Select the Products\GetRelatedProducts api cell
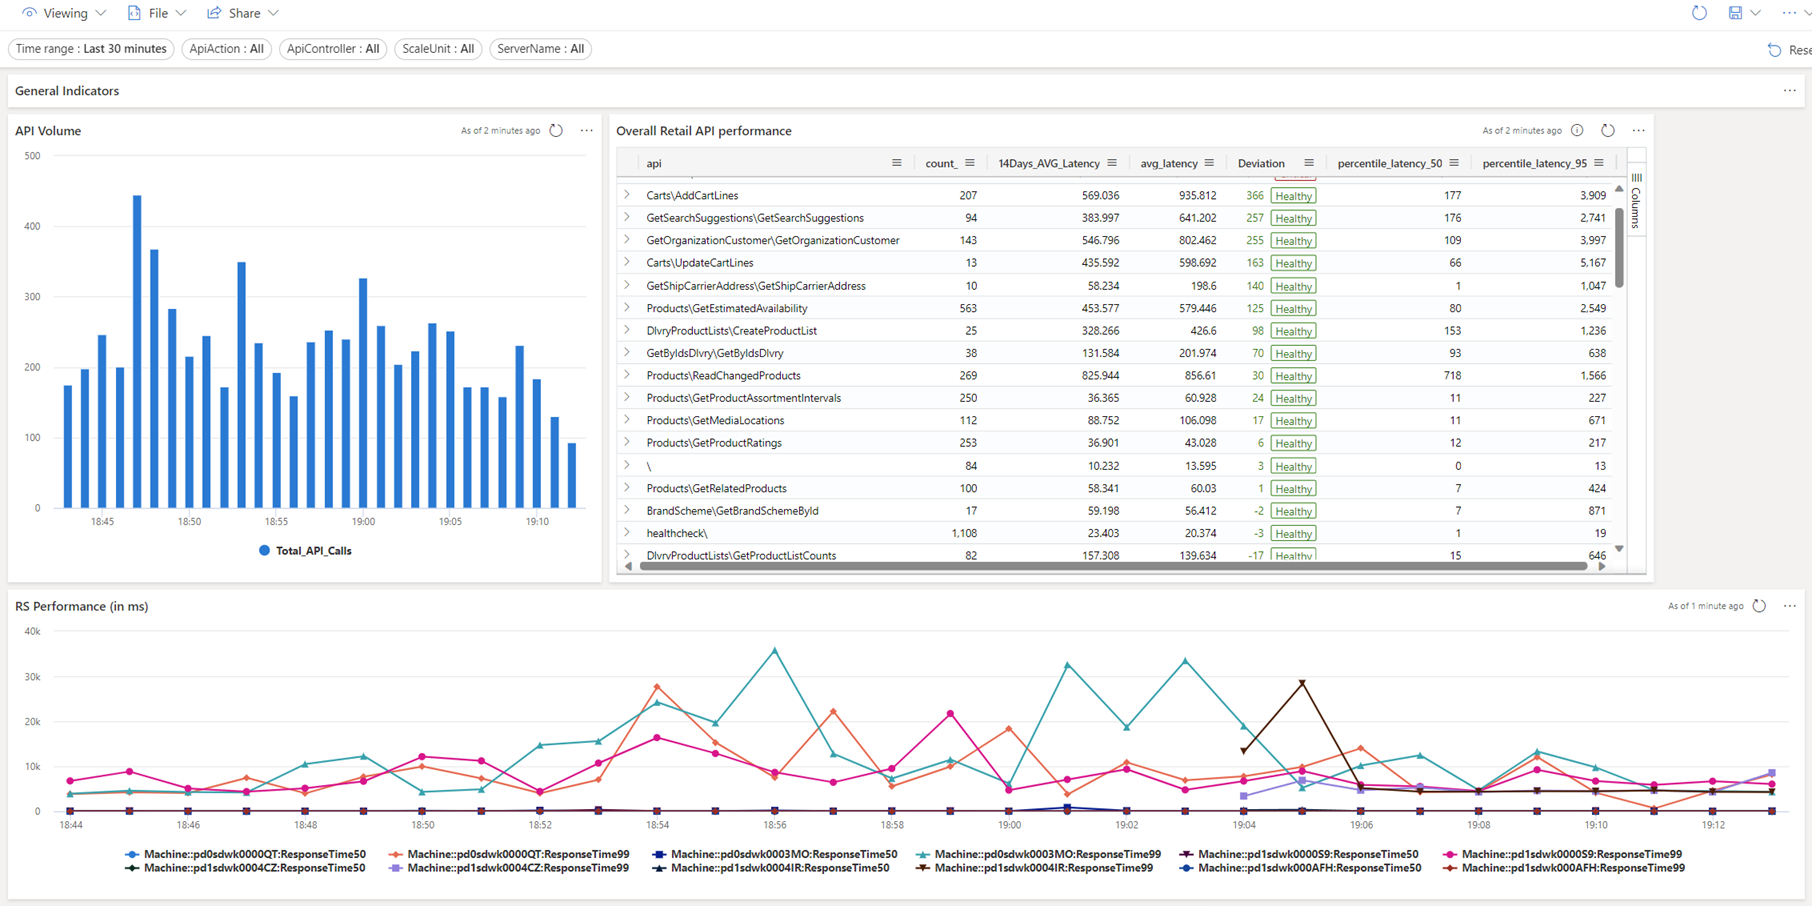Viewport: 1812px width, 906px height. (716, 488)
